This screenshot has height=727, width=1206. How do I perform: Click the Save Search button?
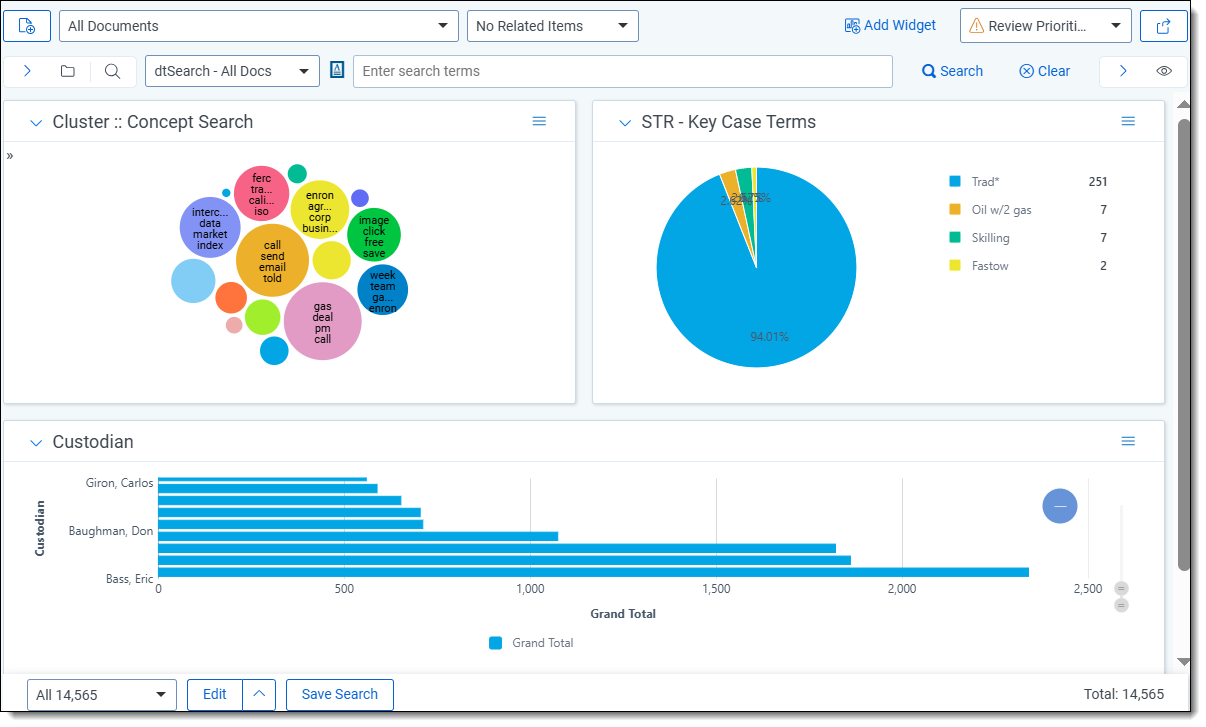tap(339, 694)
